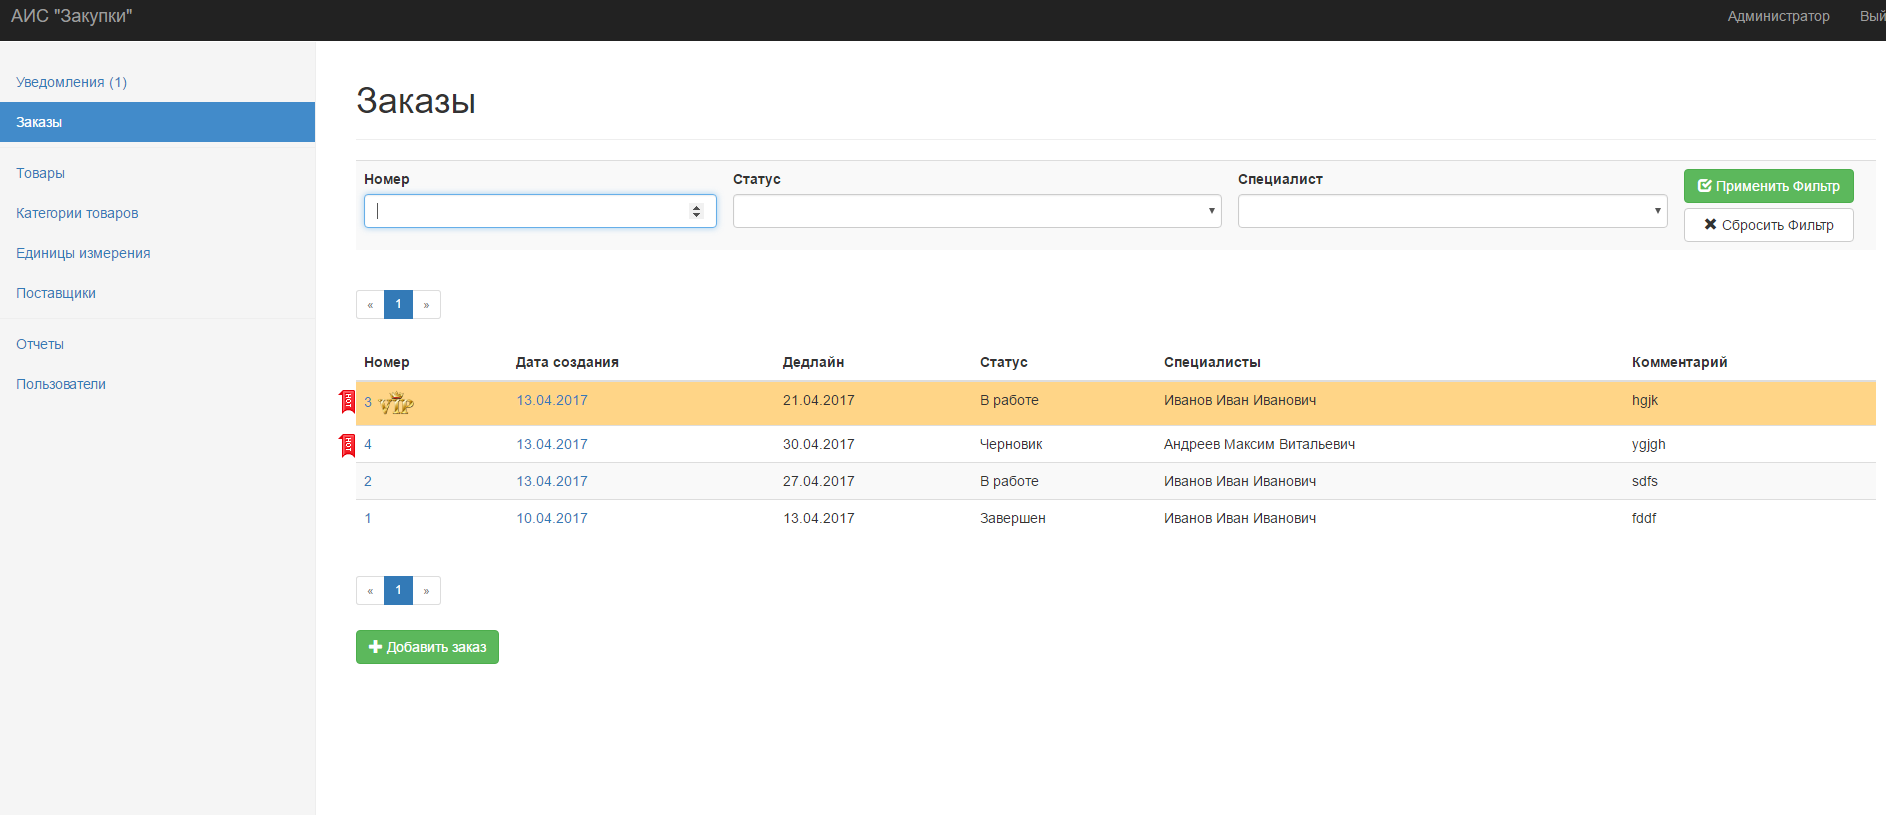Click the Специалисты column header
Image resolution: width=1886 pixels, height=815 pixels.
point(1212,362)
